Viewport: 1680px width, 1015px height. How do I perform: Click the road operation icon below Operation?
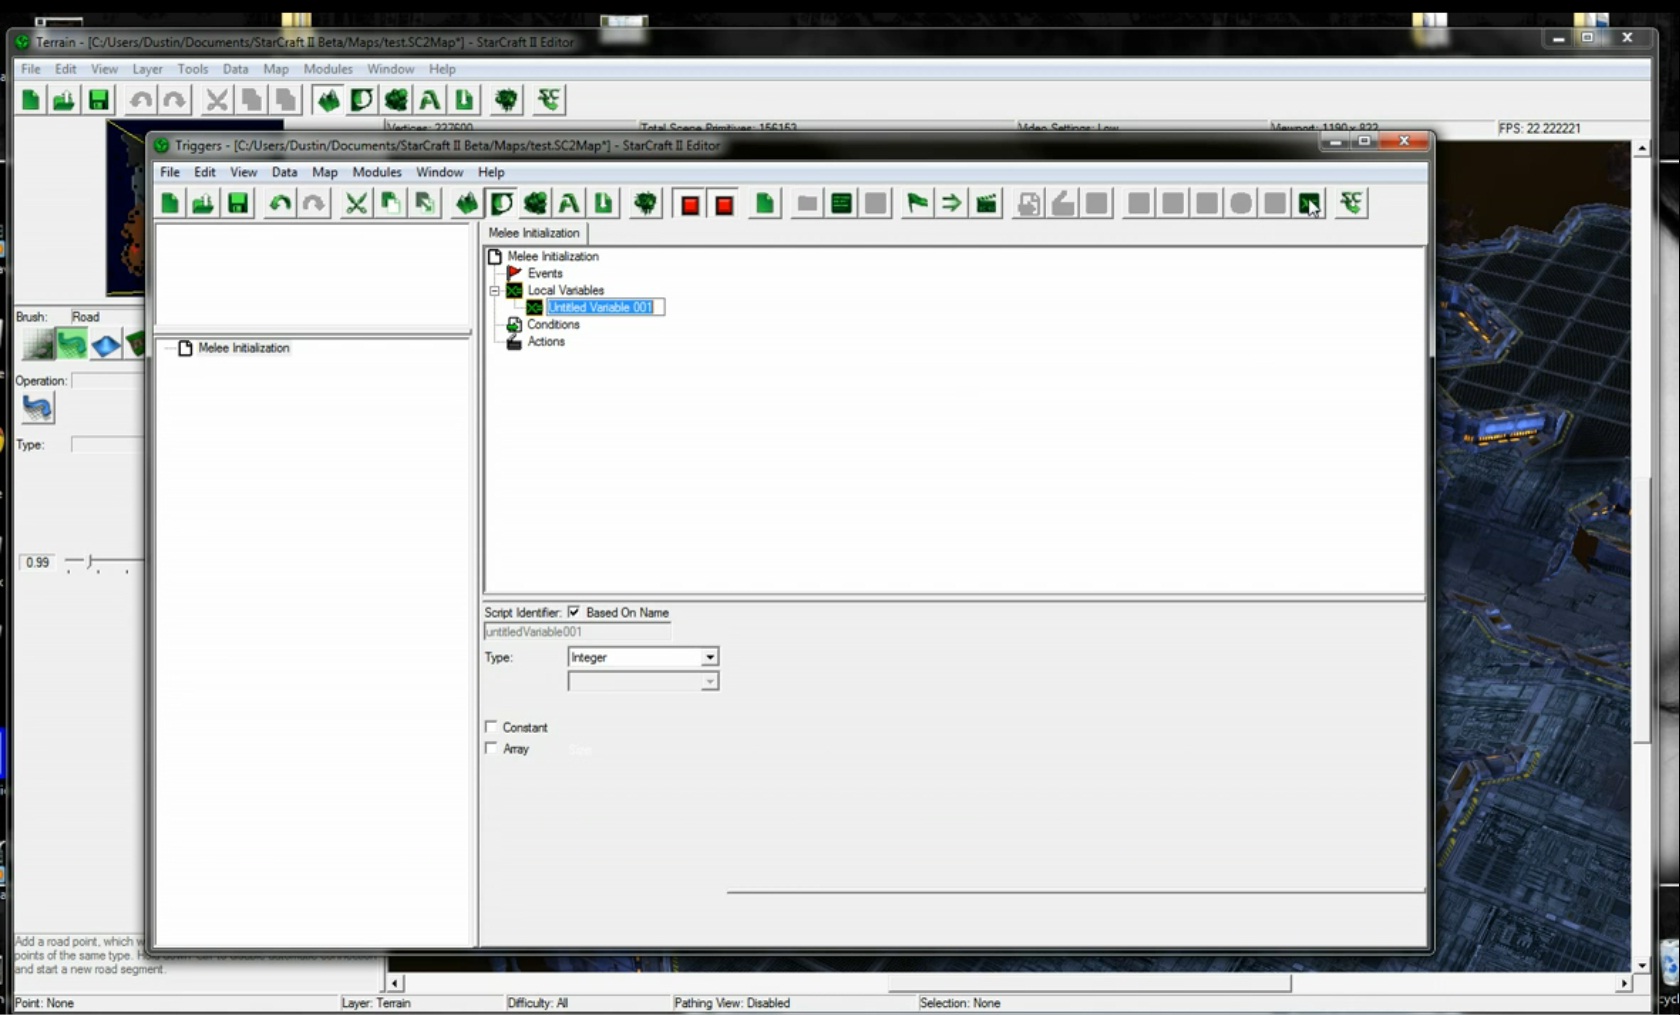click(38, 408)
